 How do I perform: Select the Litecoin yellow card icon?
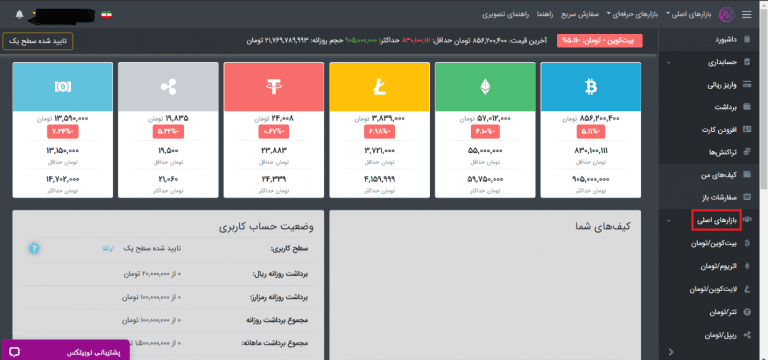tap(379, 87)
